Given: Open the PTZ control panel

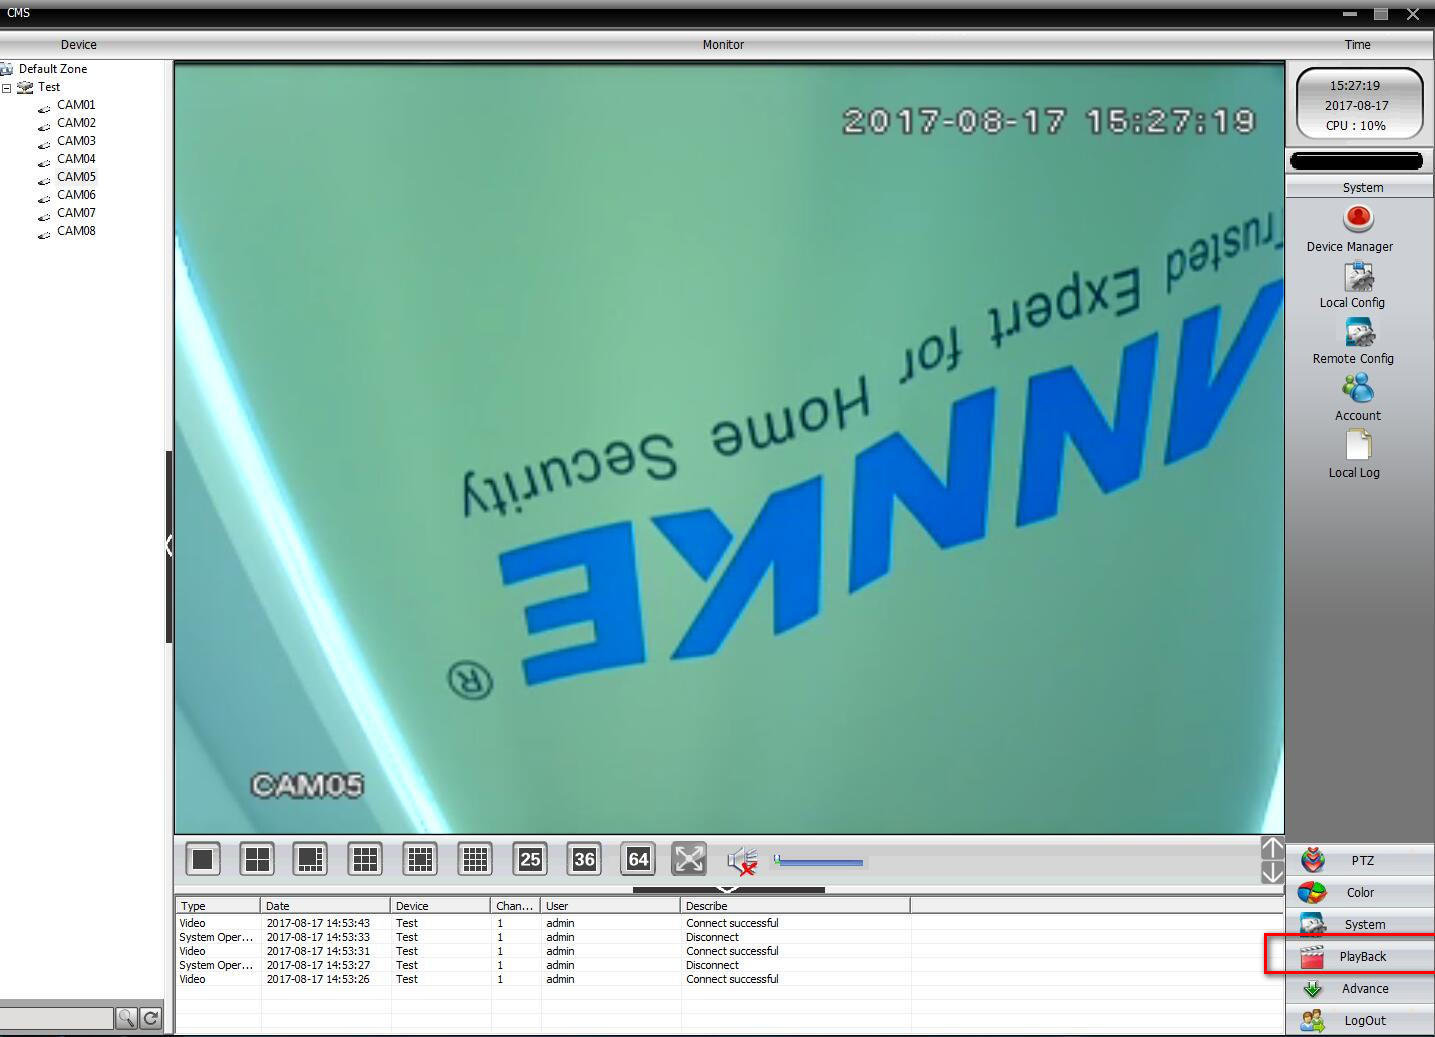Looking at the screenshot, I should pos(1360,860).
